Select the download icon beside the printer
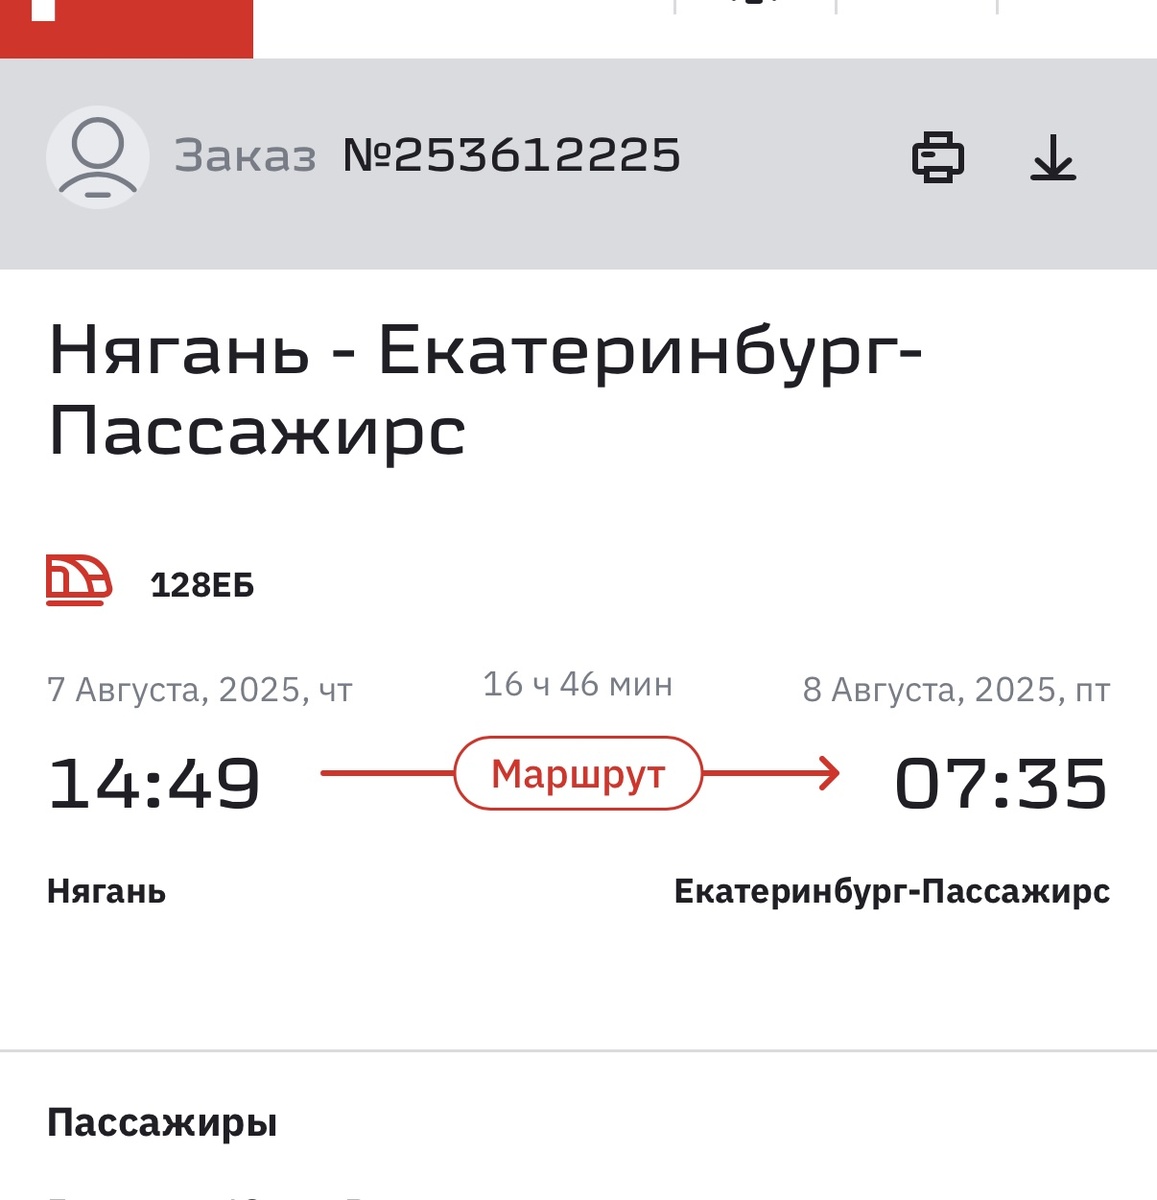1157x1200 pixels. tap(1055, 158)
